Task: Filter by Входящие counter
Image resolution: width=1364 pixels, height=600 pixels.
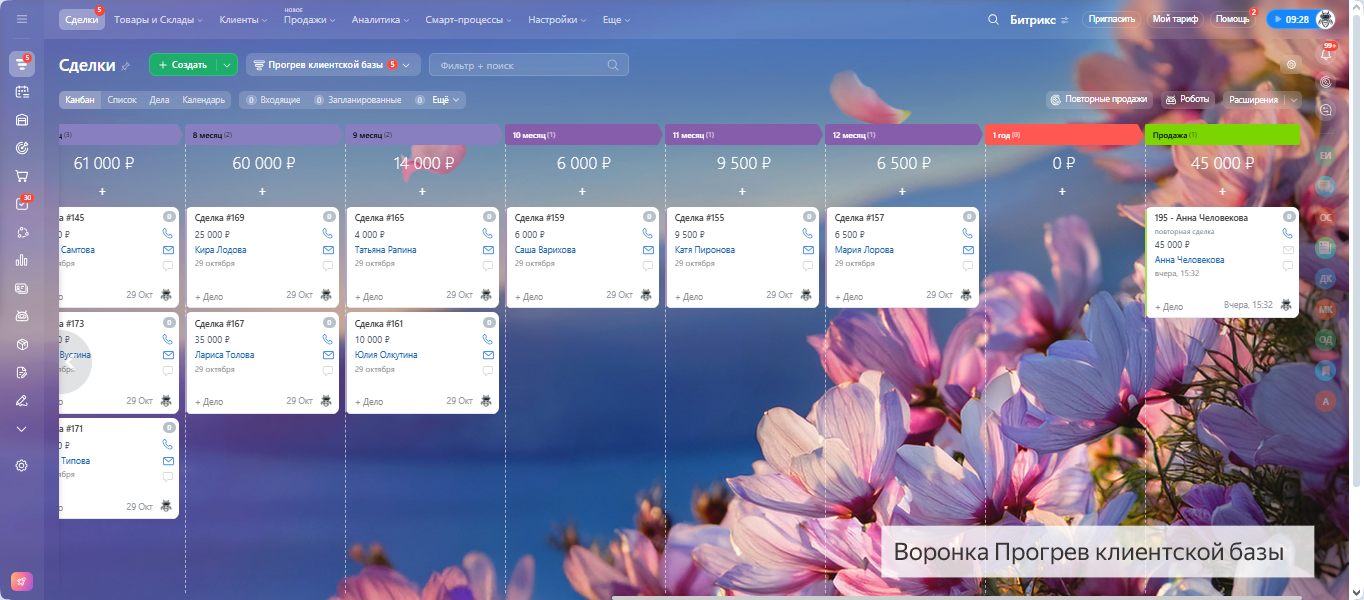Action: tap(273, 100)
